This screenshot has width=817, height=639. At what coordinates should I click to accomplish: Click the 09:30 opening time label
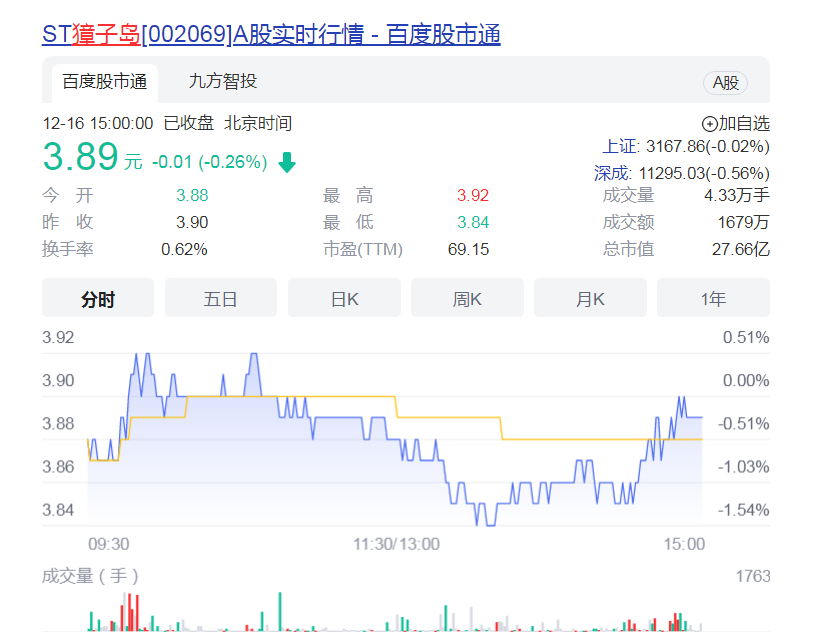click(x=109, y=544)
